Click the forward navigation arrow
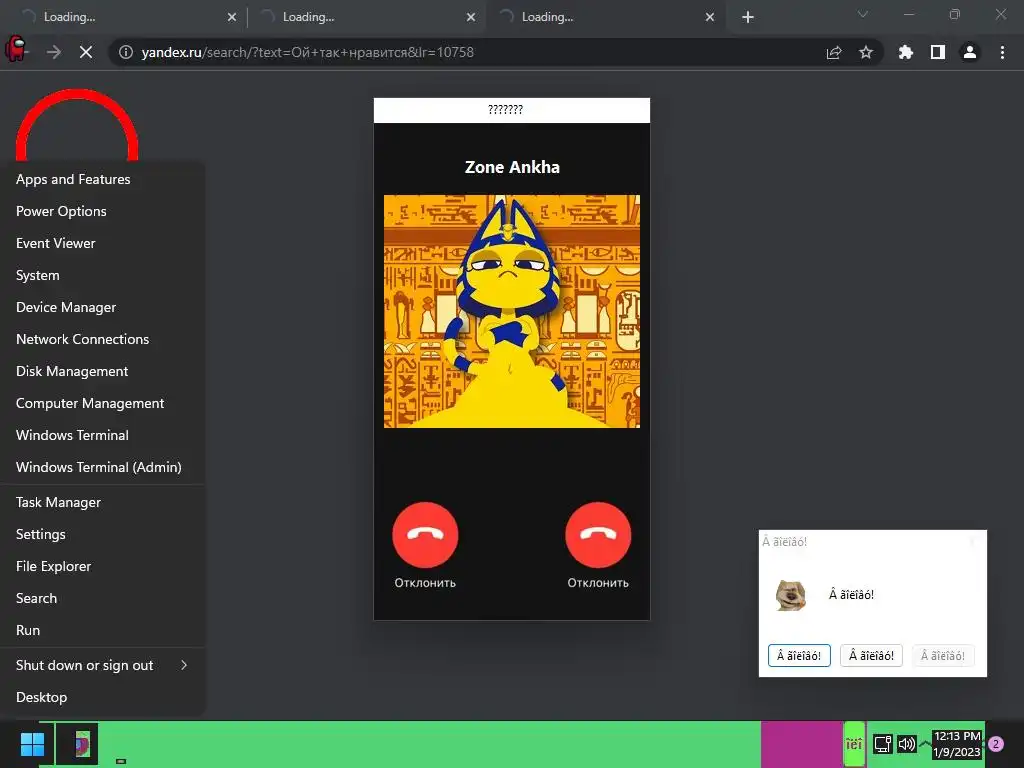This screenshot has height=768, width=1024. click(x=54, y=52)
